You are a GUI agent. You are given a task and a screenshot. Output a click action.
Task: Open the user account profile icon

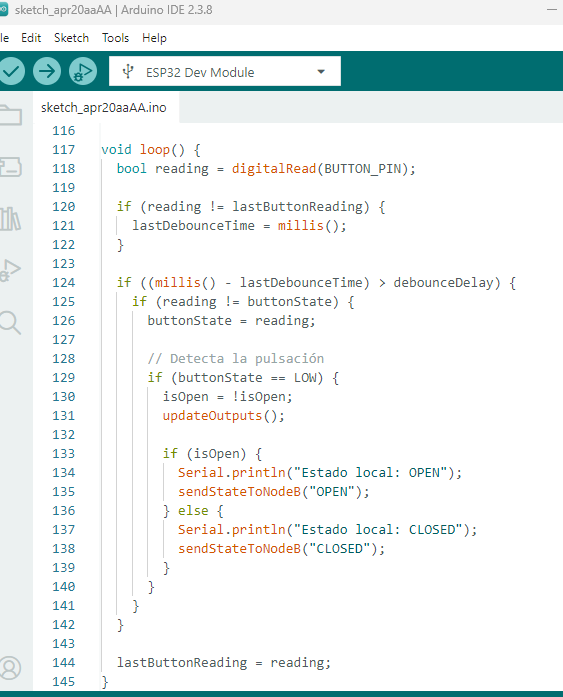pos(10,668)
